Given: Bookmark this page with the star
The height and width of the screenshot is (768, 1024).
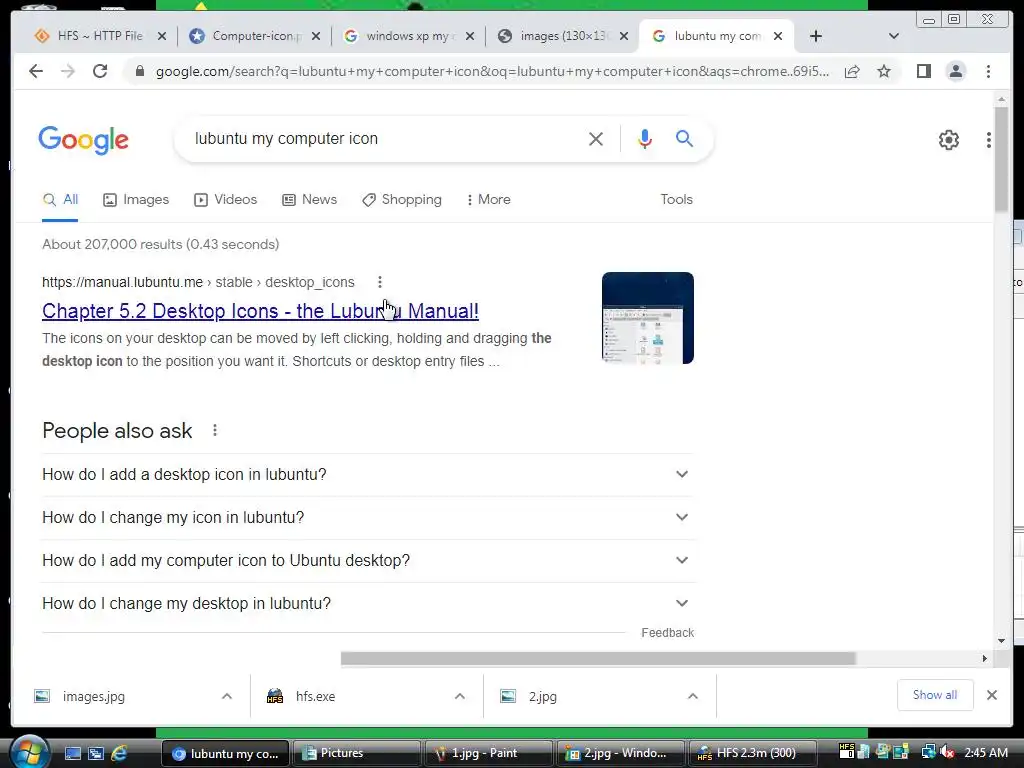Looking at the screenshot, I should (884, 71).
